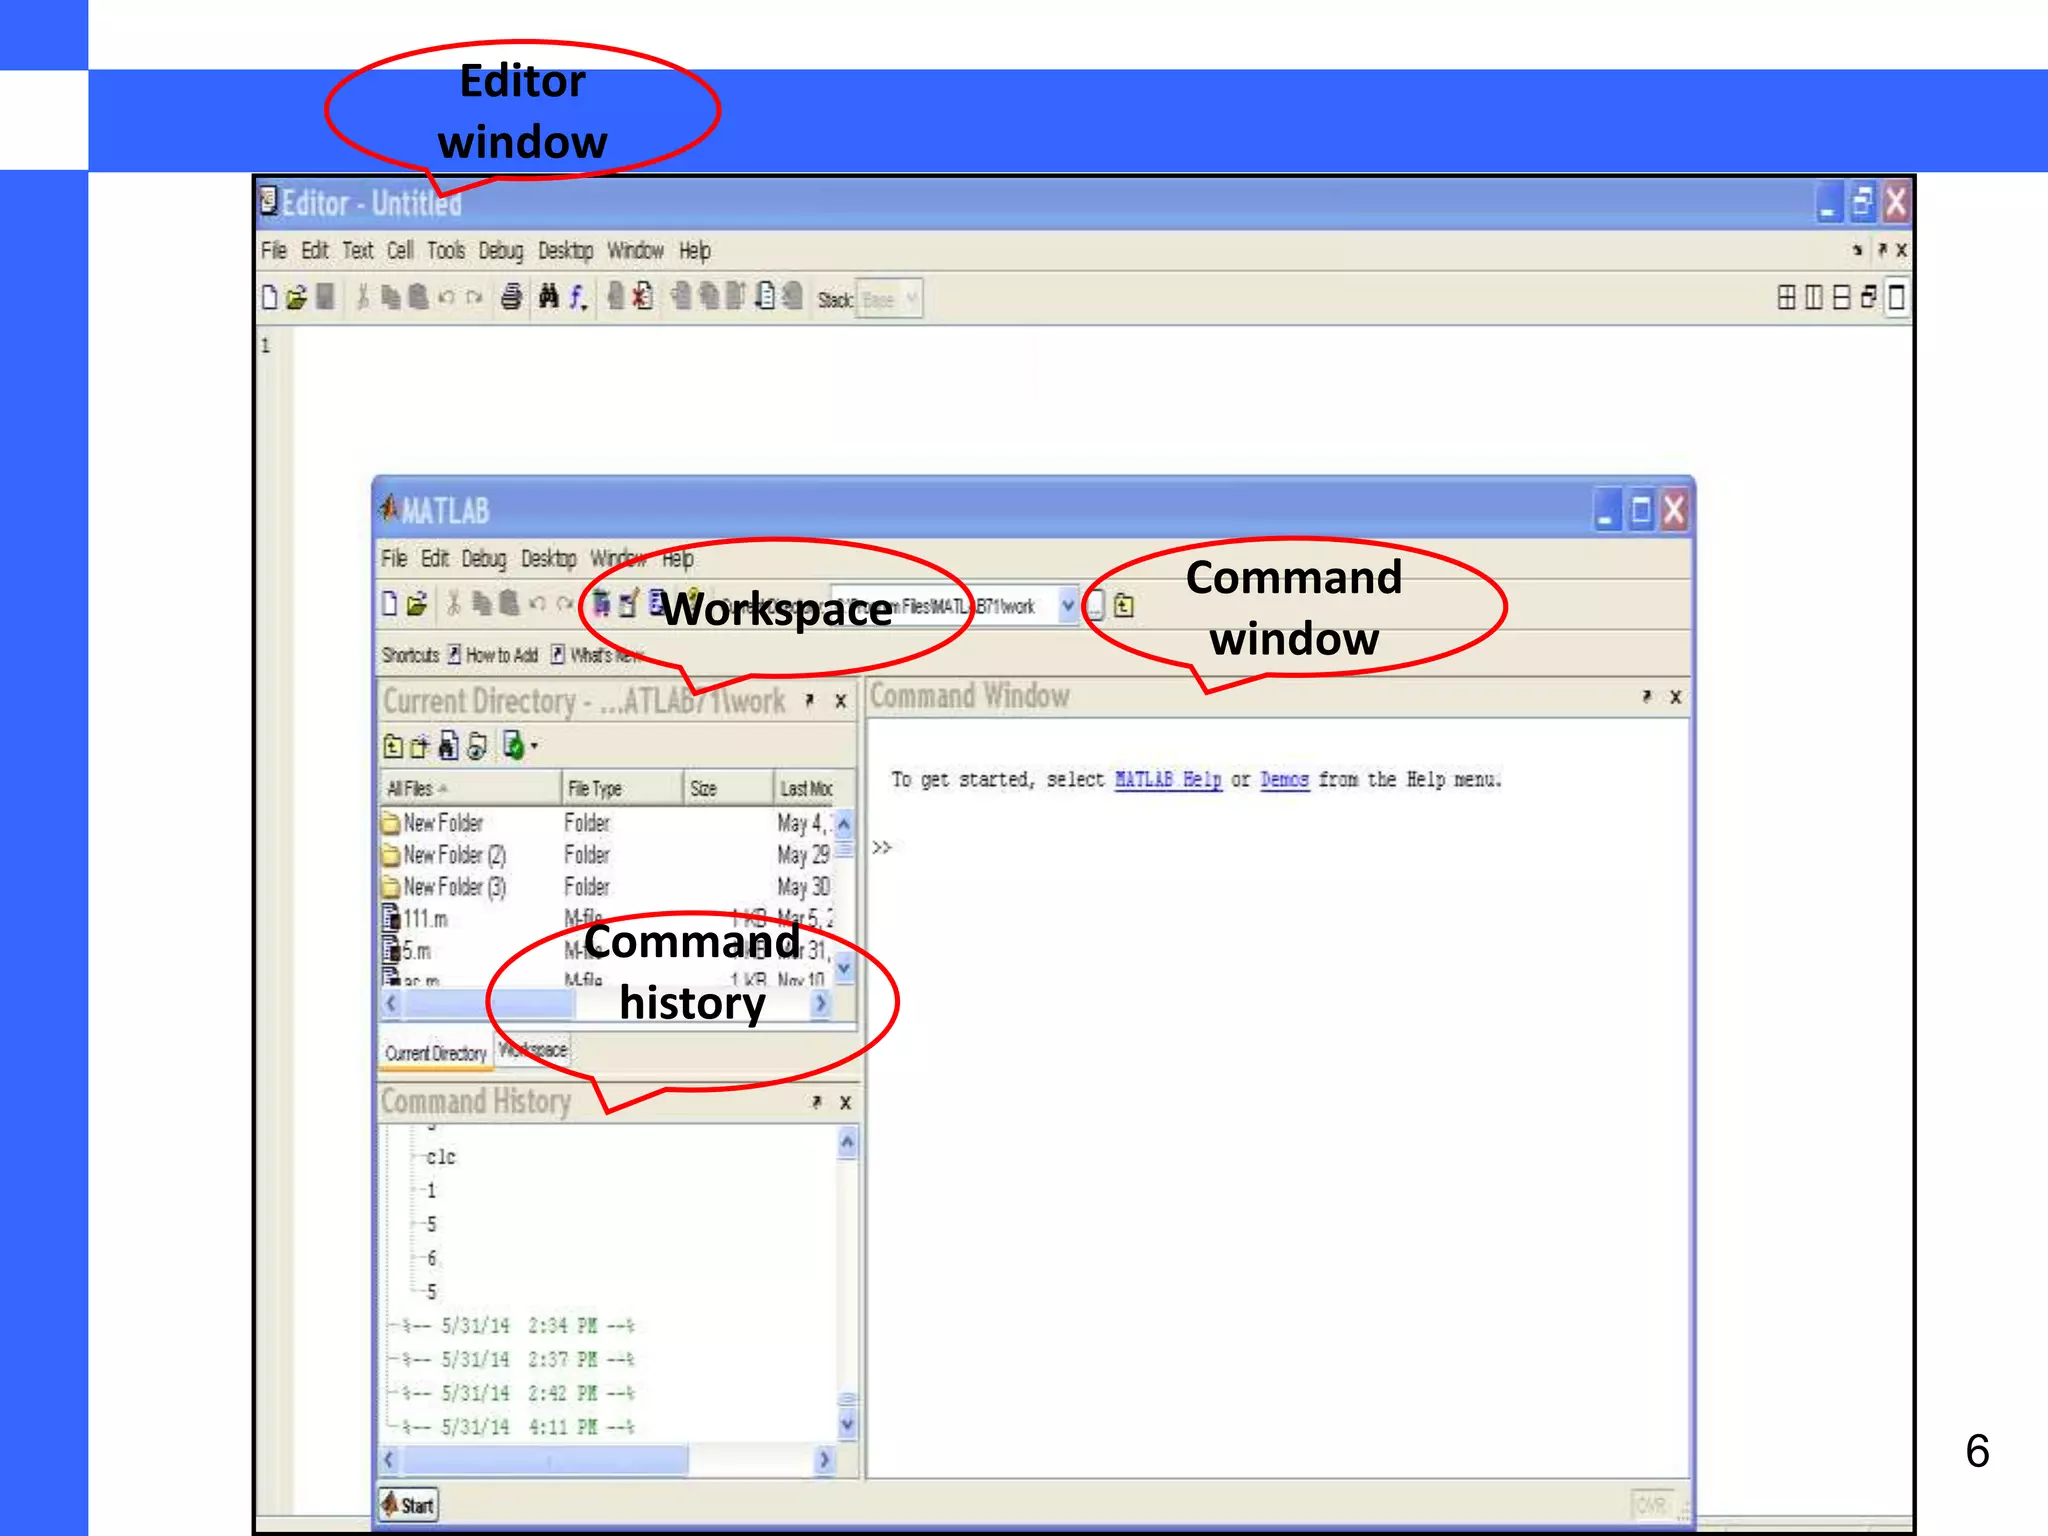Viewport: 2048px width, 1536px height.
Task: Open the Cell menu in Editor
Action: click(400, 251)
